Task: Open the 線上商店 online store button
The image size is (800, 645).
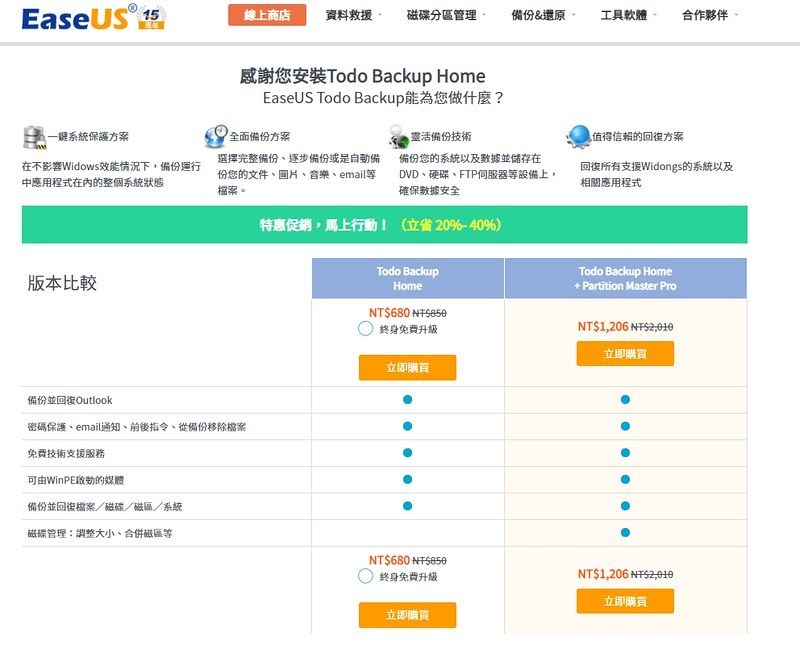Action: point(267,15)
